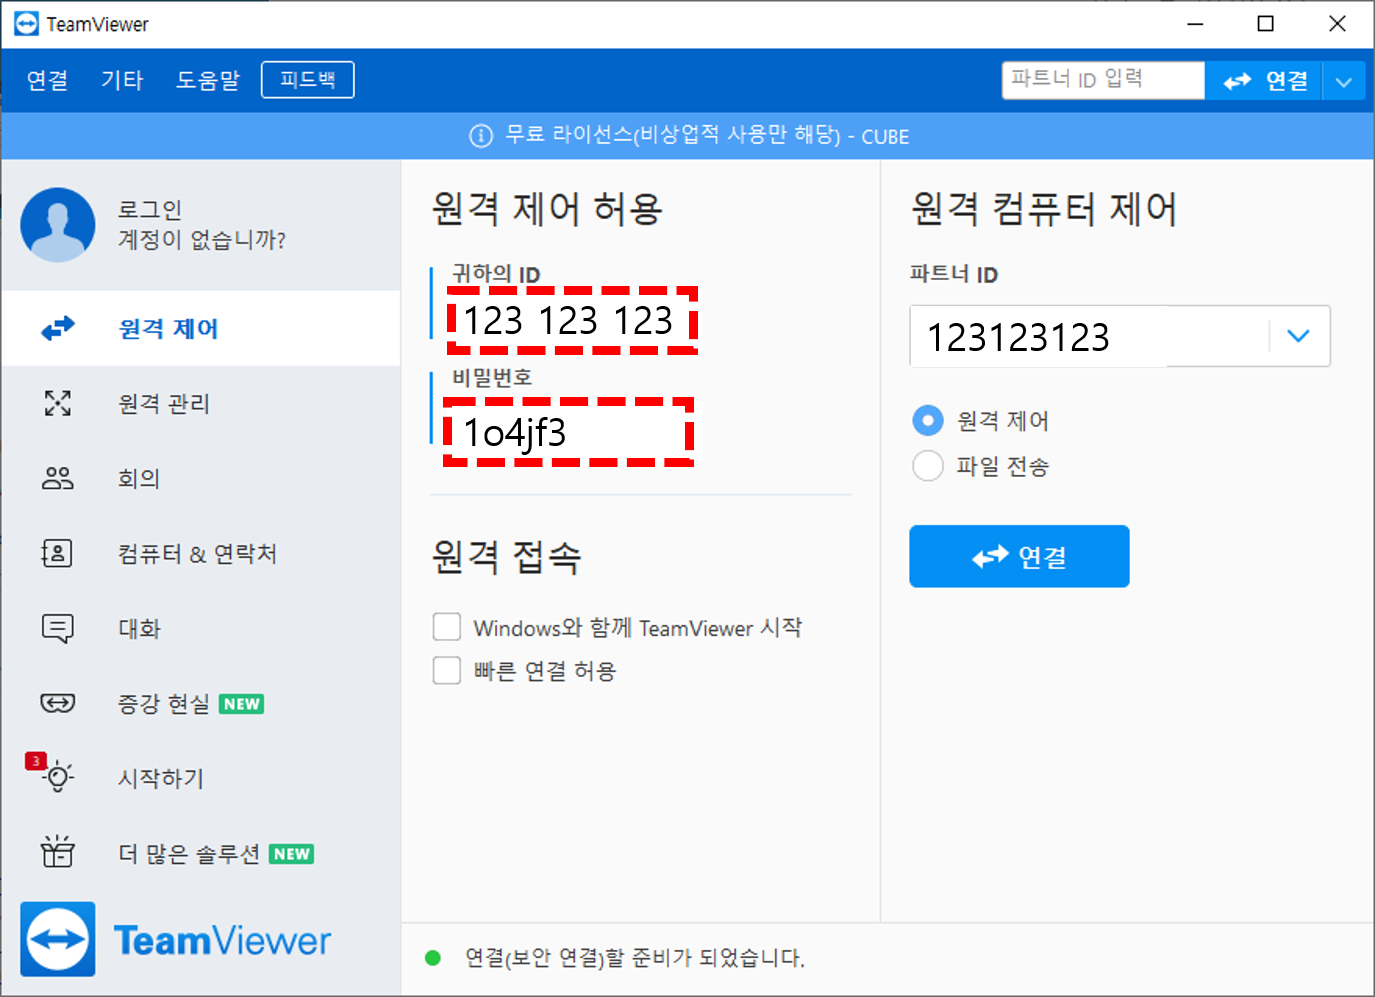Click the info icon in license banner
This screenshot has width=1375, height=997.
[x=481, y=136]
